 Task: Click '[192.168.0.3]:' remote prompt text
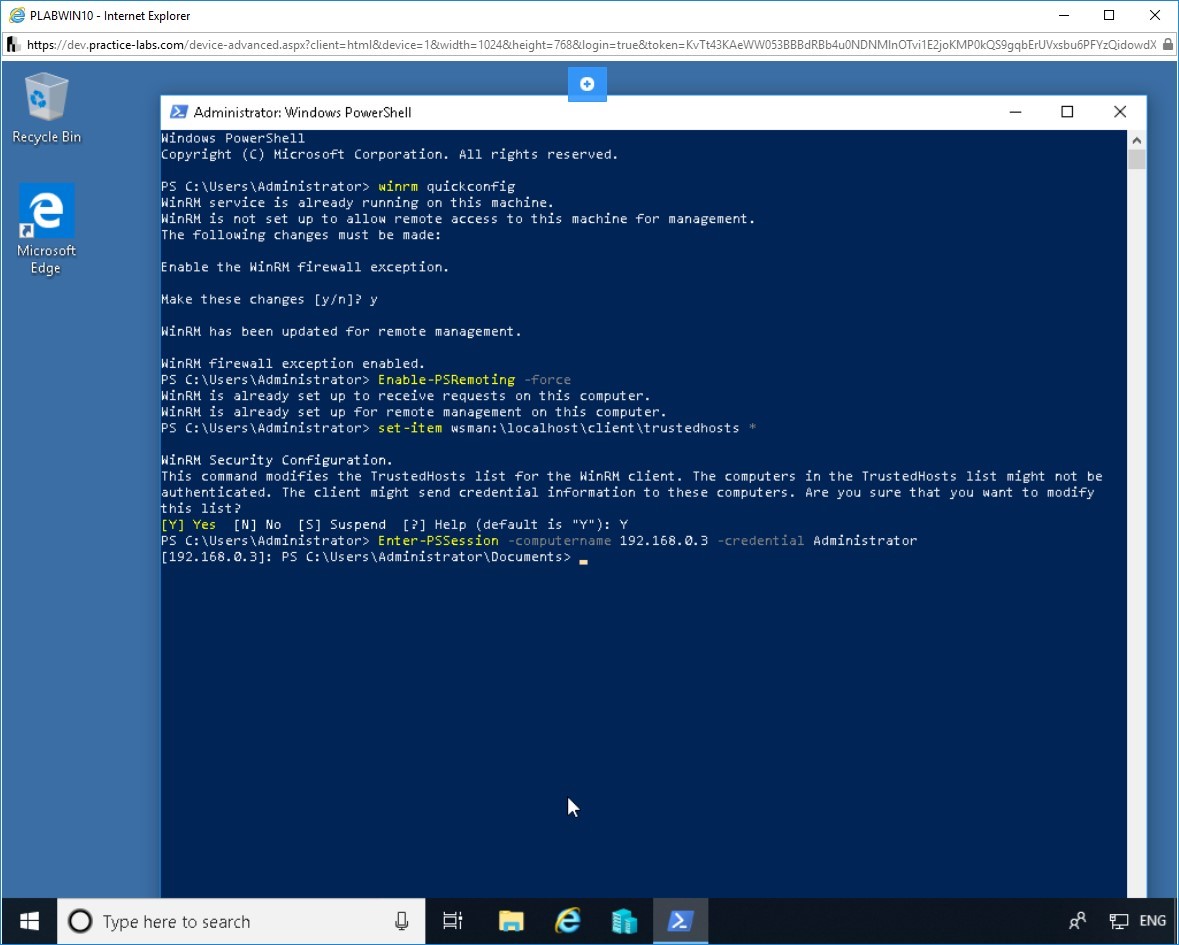(217, 556)
